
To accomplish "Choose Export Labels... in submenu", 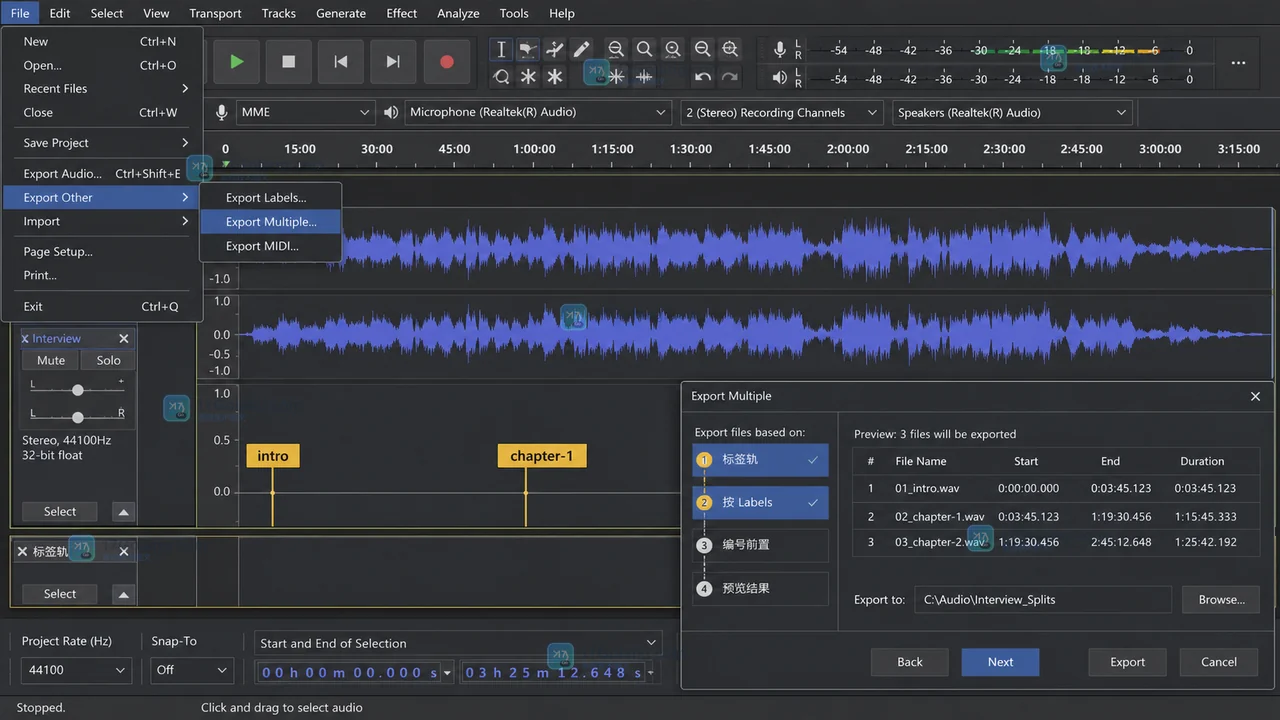I will [271, 198].
